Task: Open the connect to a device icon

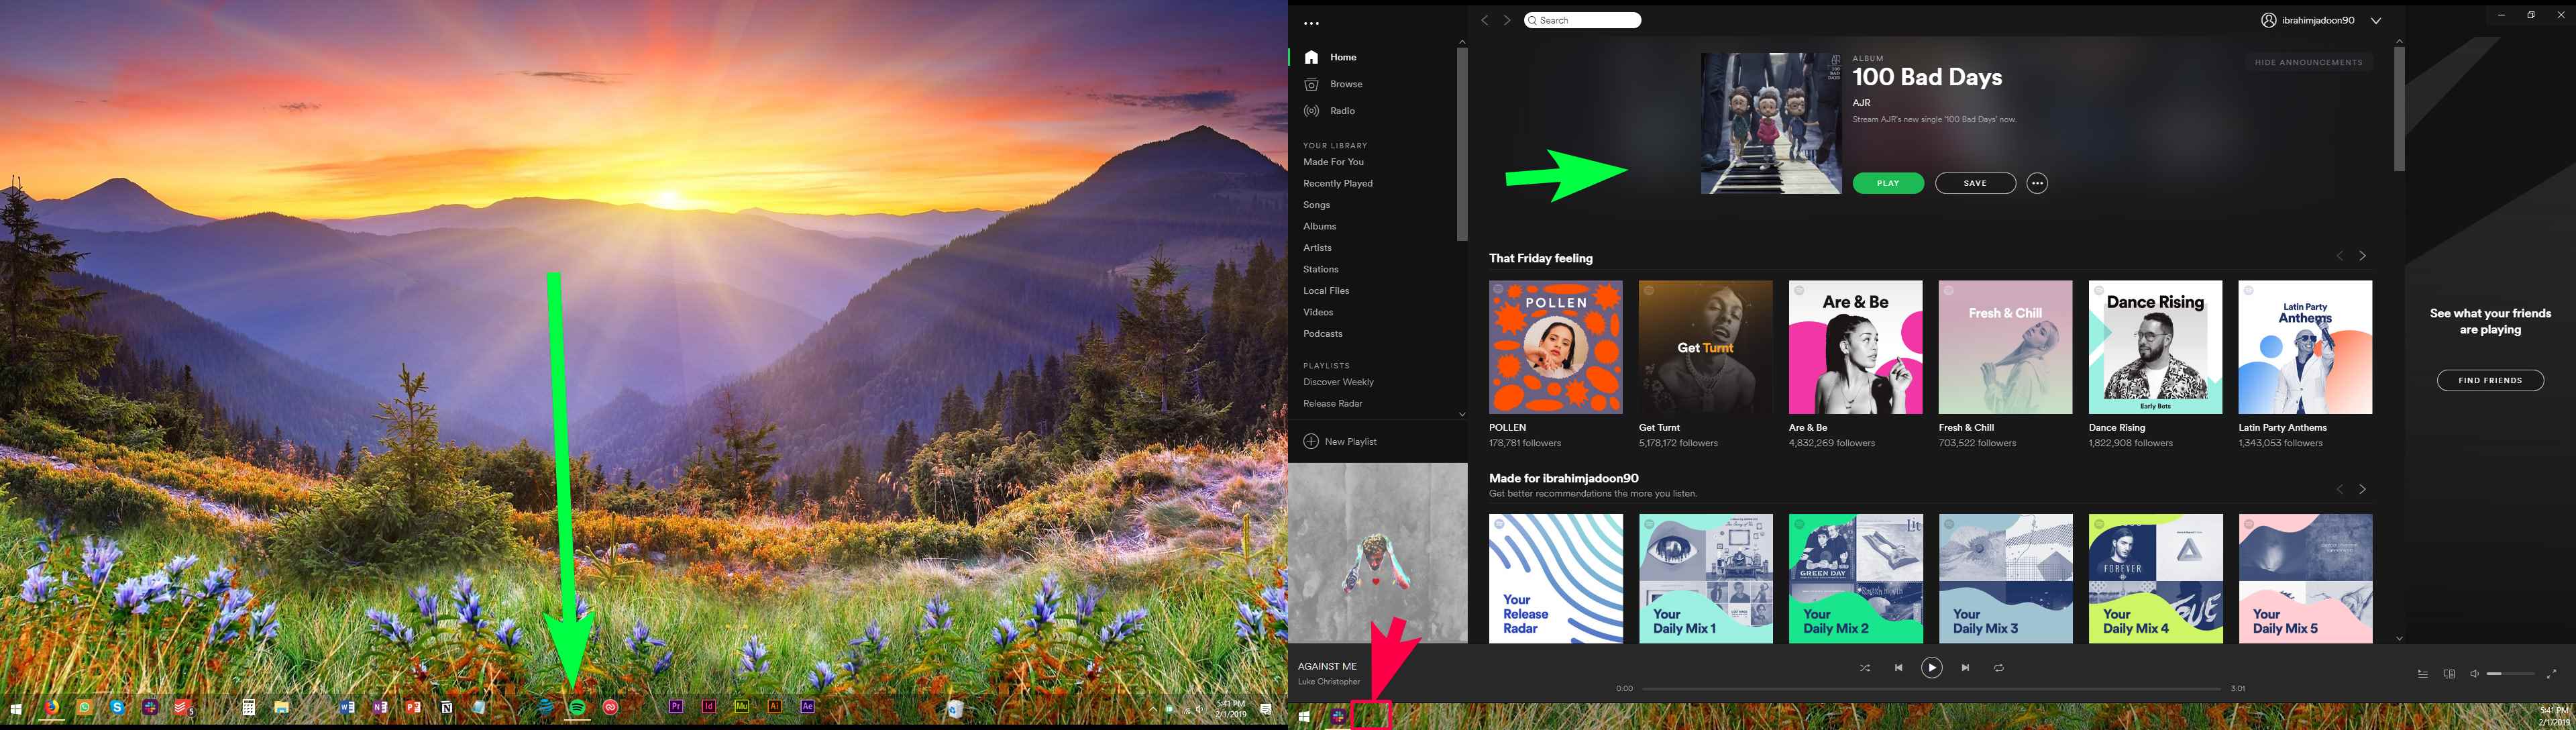Action: pos(2449,674)
